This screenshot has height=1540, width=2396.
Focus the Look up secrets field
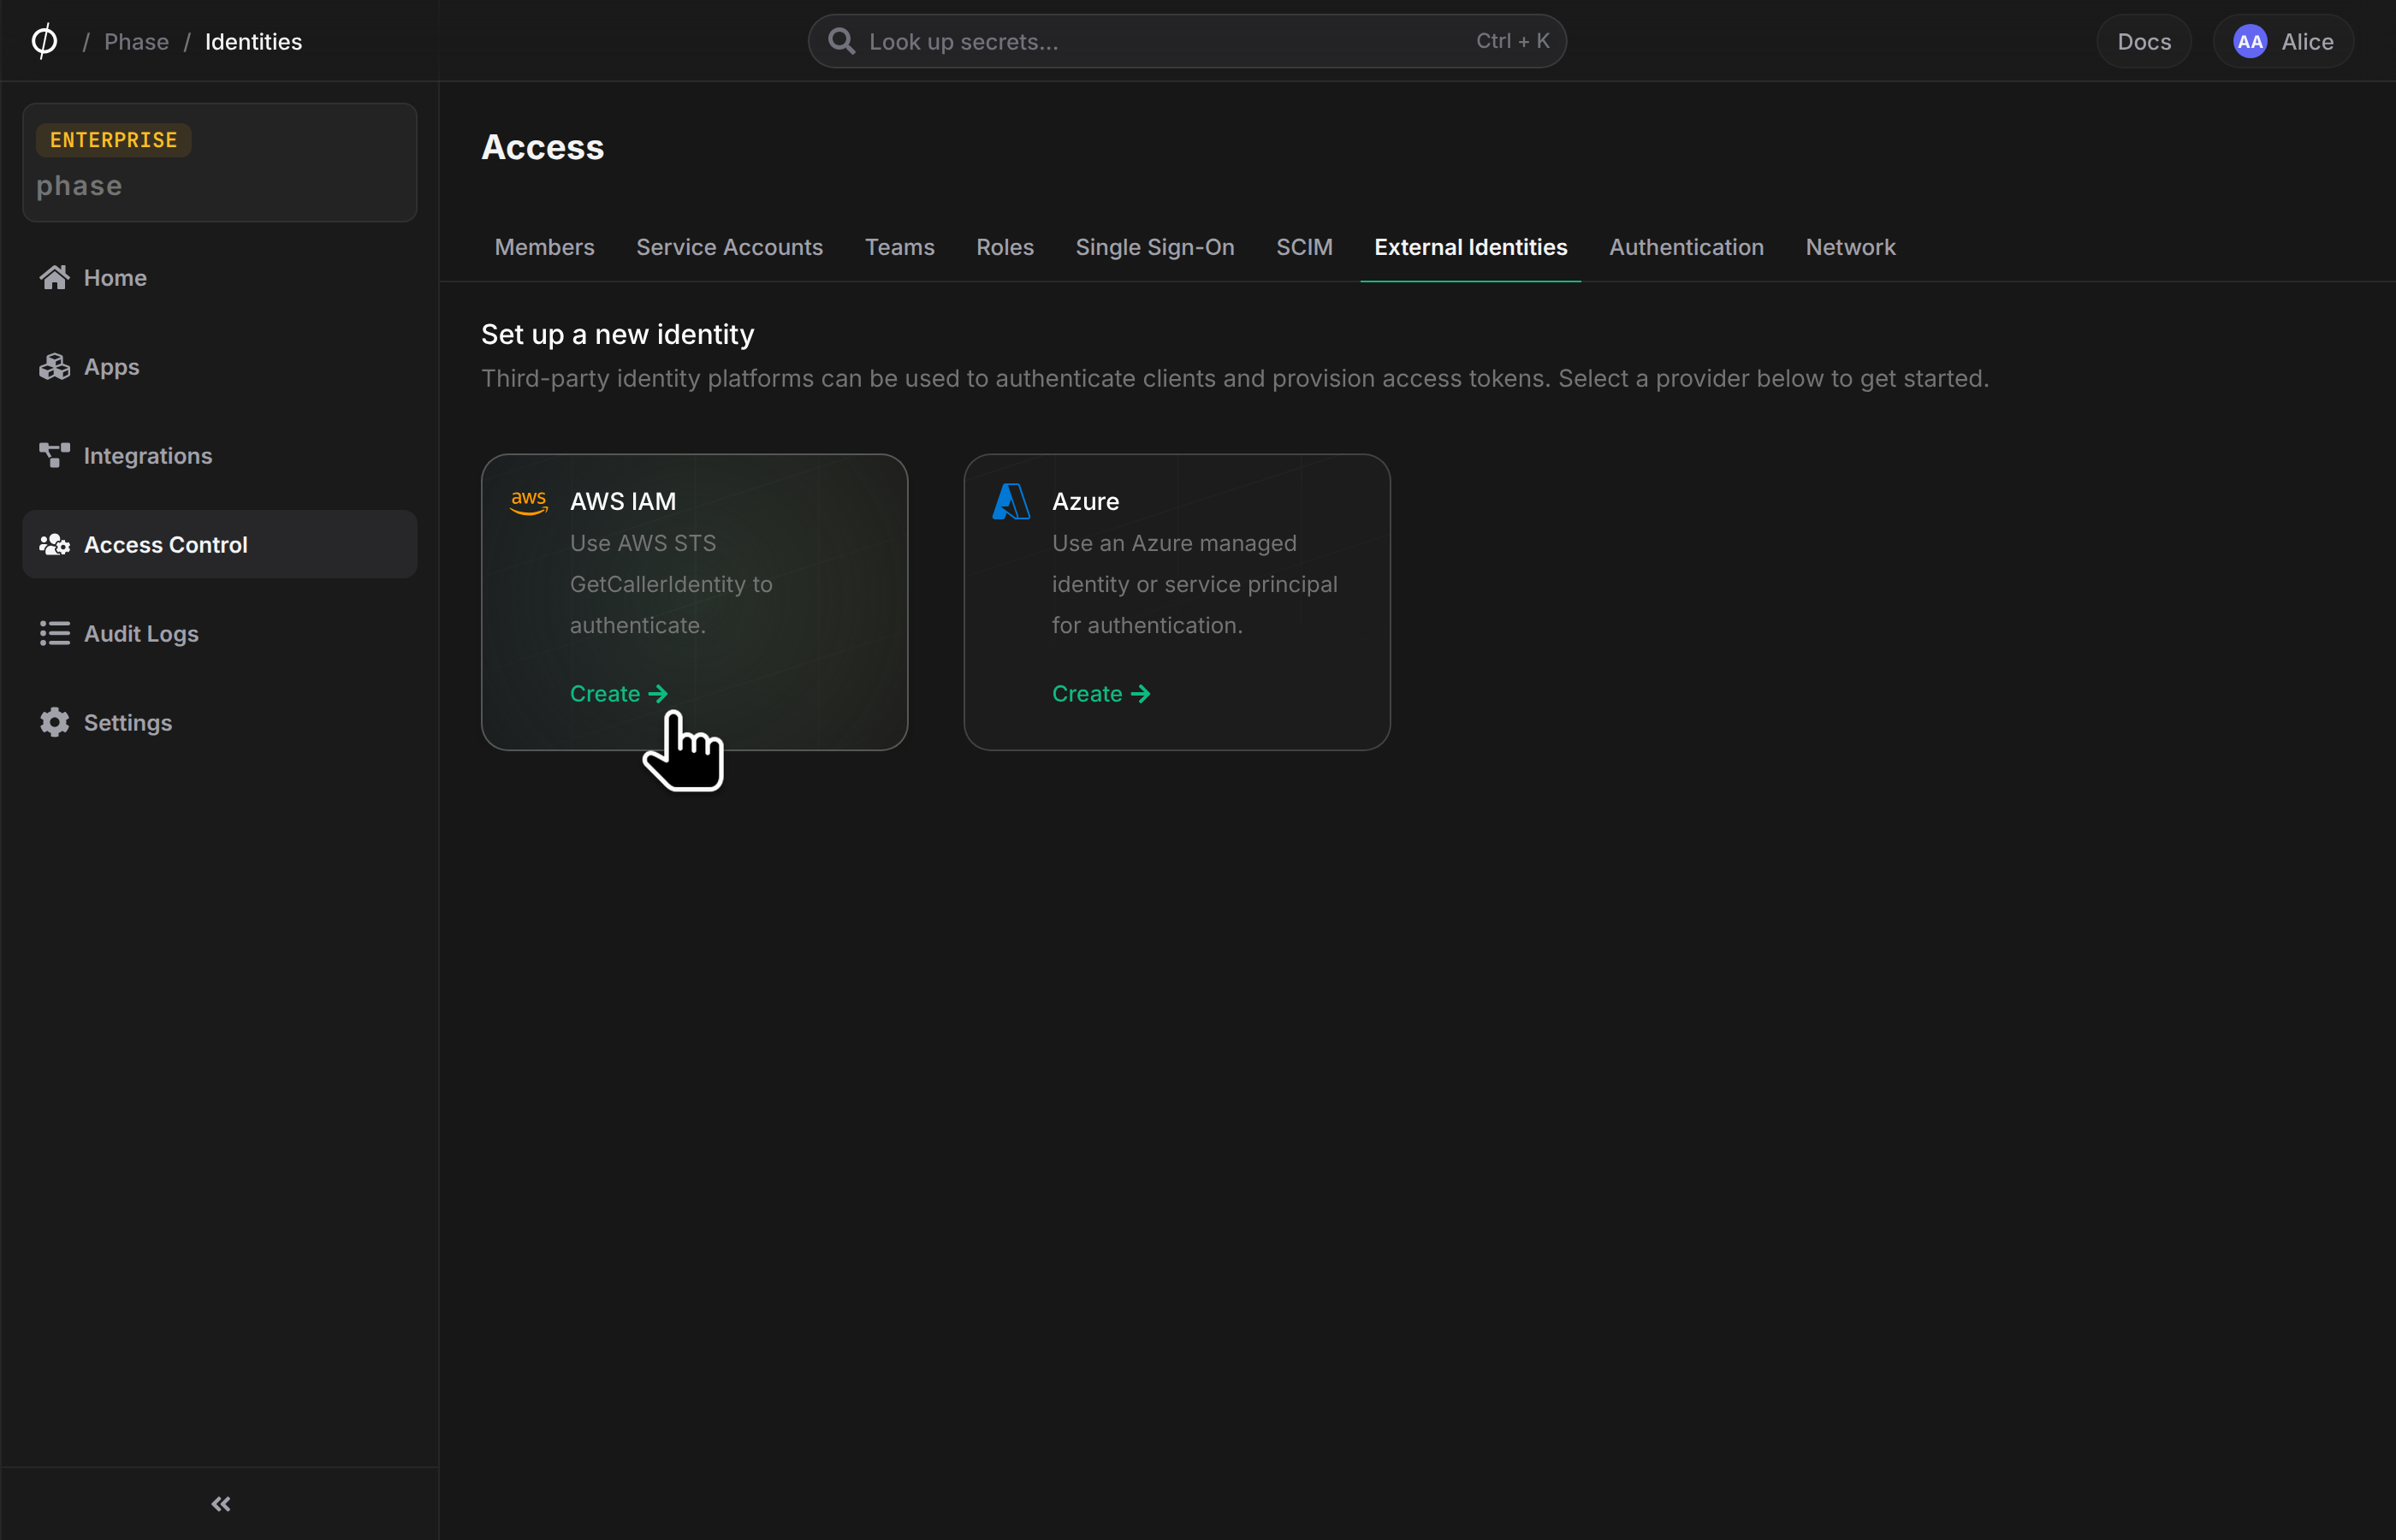coord(1187,41)
